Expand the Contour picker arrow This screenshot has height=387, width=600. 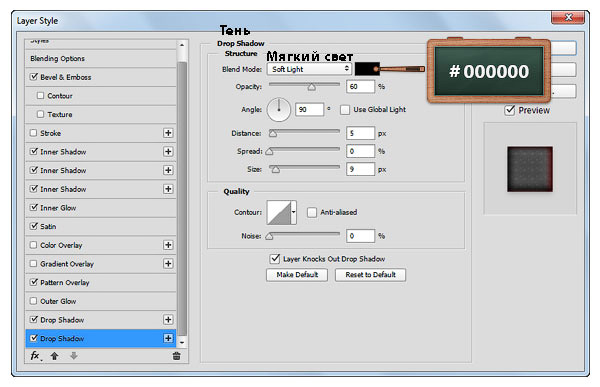point(293,212)
